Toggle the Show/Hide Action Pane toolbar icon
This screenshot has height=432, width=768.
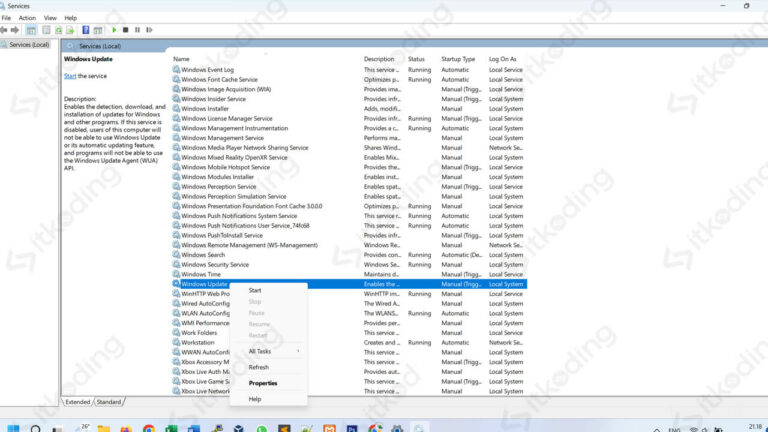98,30
